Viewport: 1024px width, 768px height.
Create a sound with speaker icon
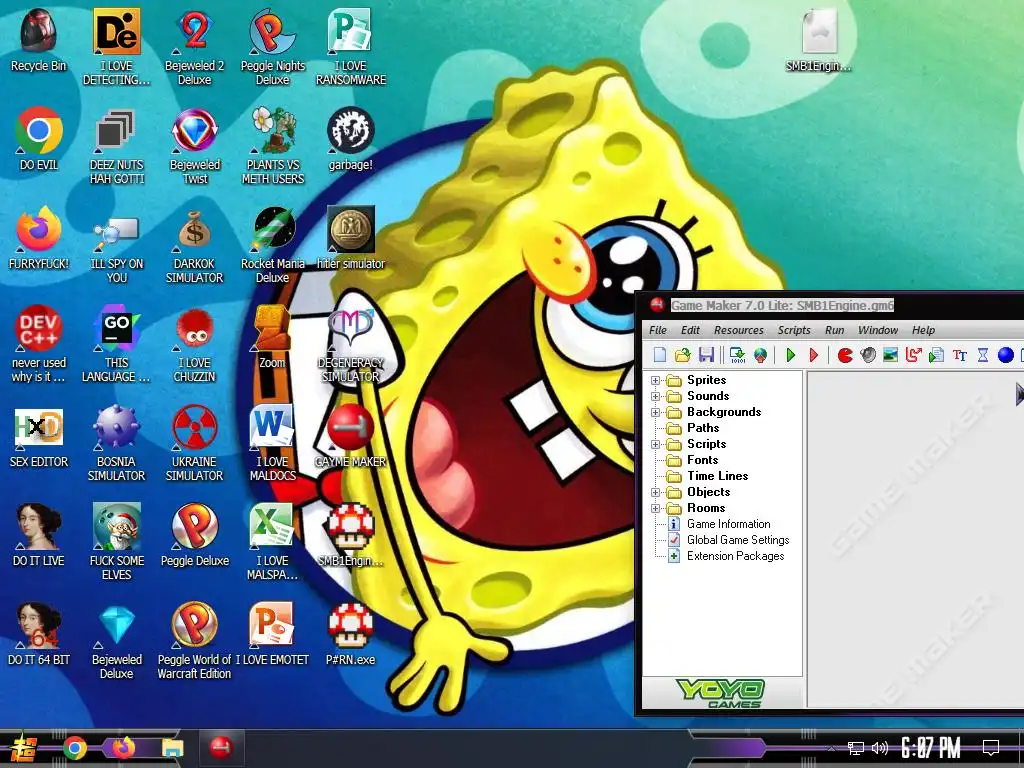[868, 355]
